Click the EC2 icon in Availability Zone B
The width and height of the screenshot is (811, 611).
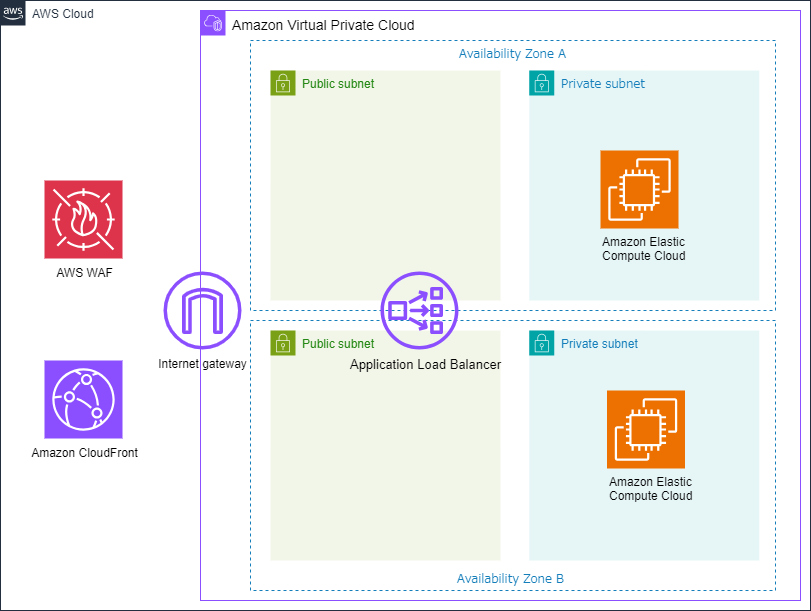(x=646, y=429)
